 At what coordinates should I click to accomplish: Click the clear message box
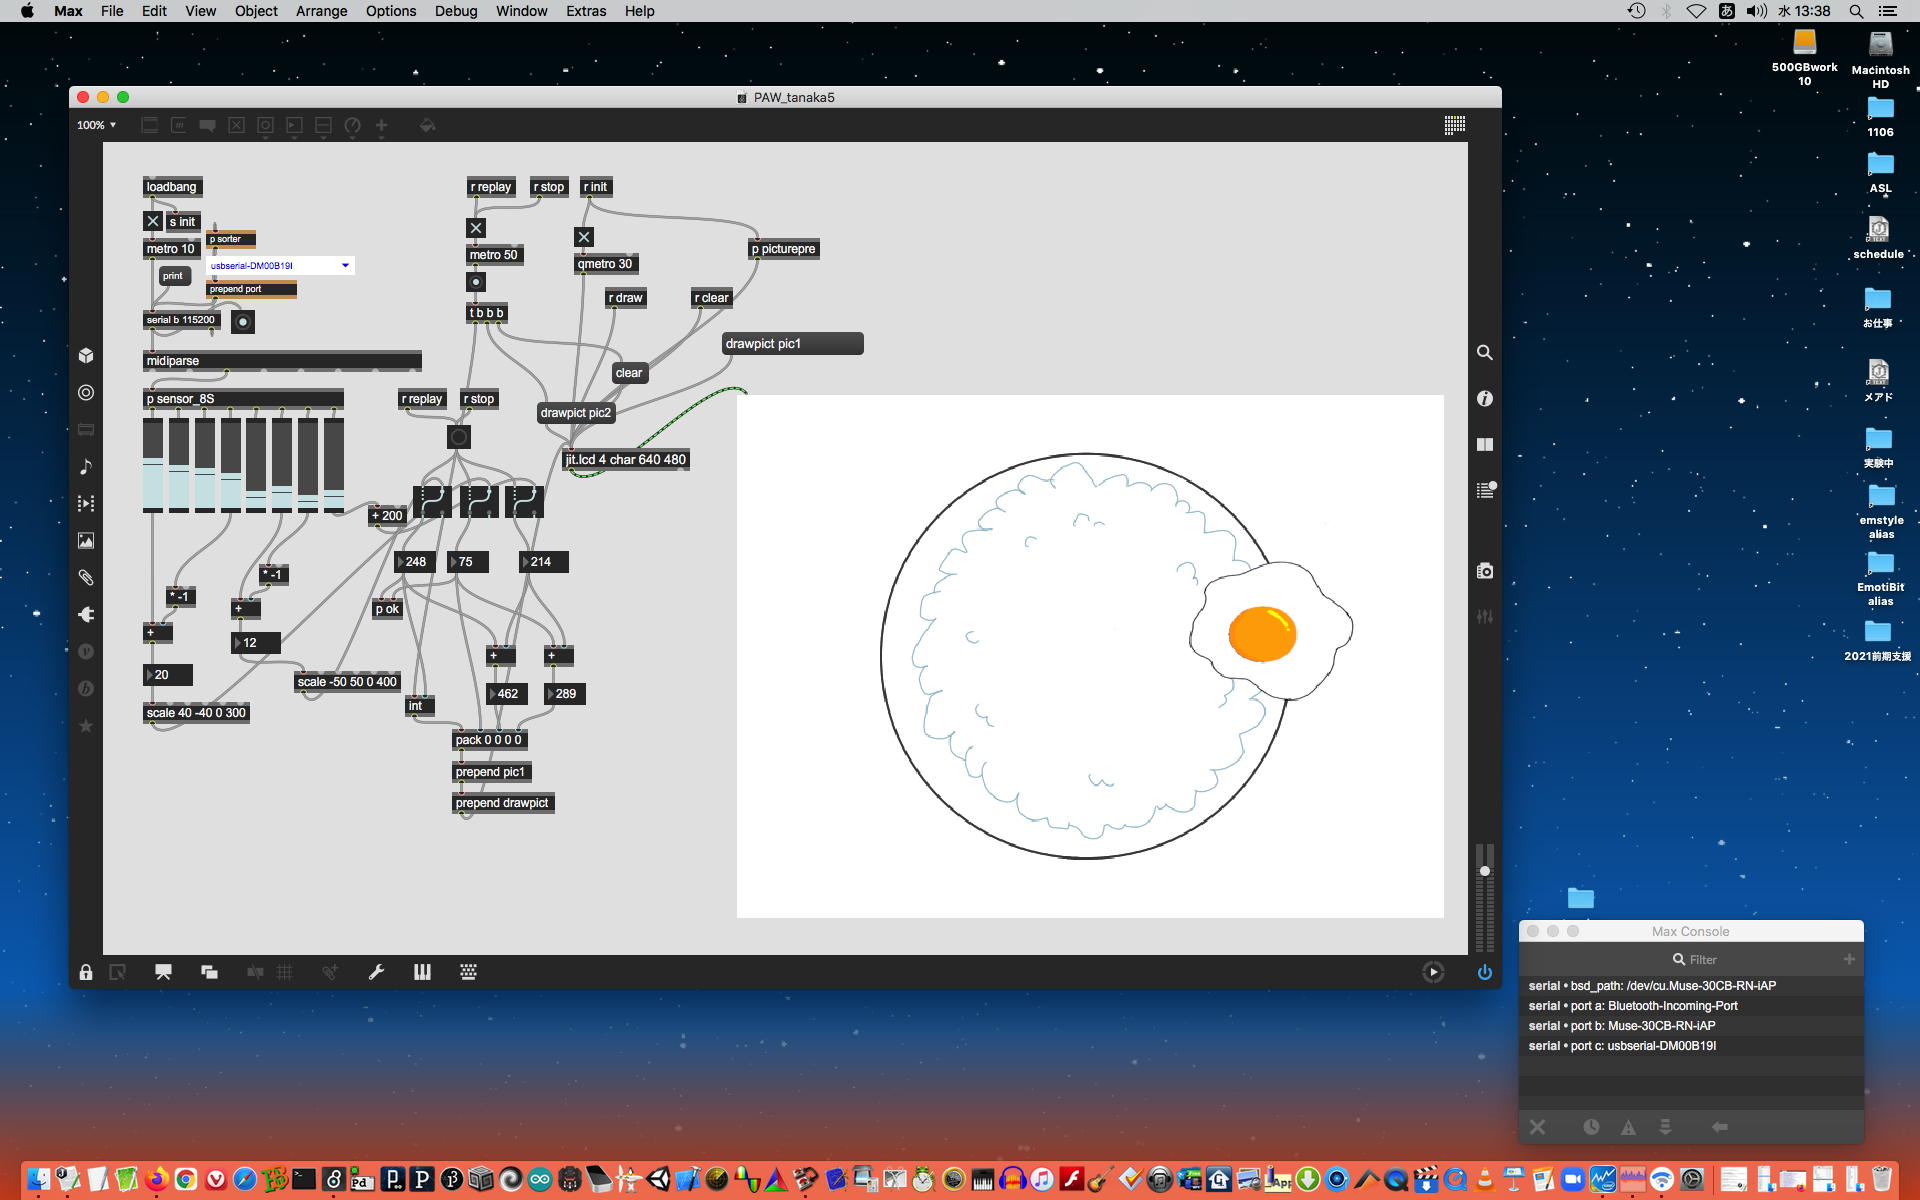tap(629, 373)
